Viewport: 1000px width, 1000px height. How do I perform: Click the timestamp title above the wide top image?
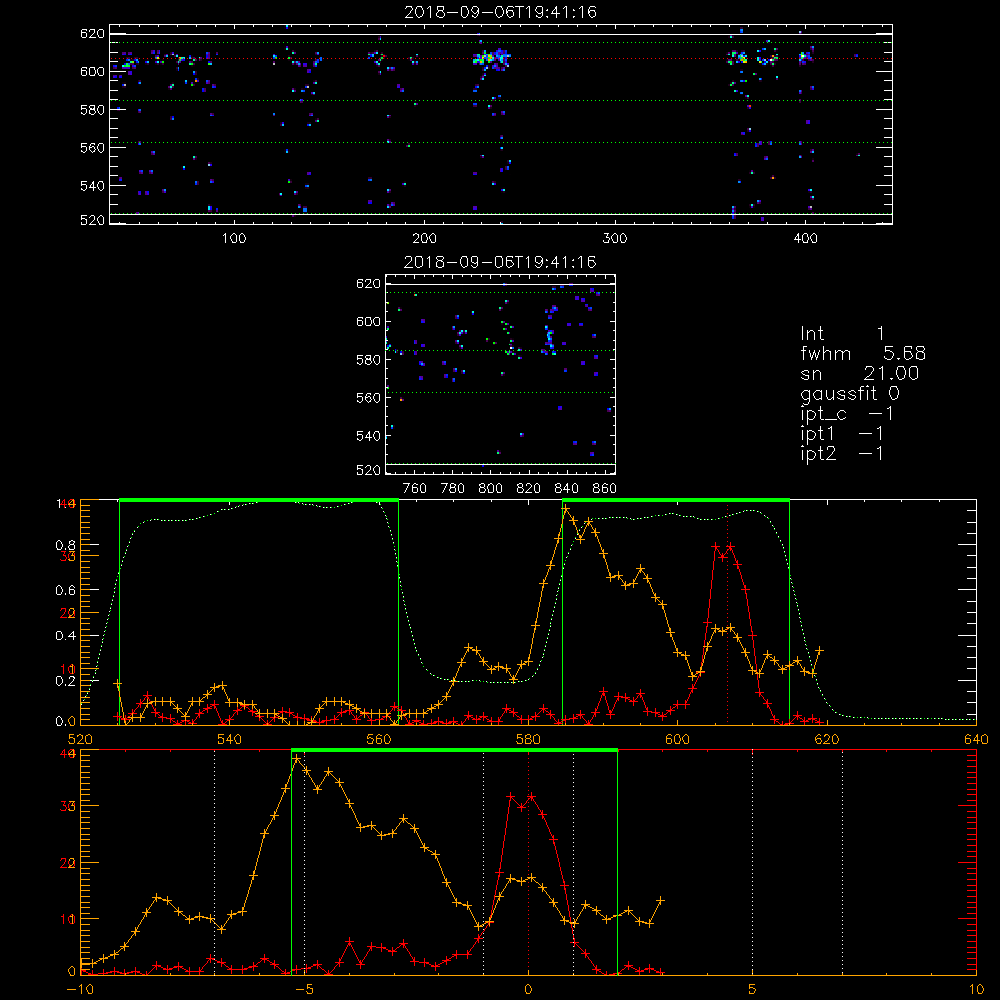pyautogui.click(x=501, y=12)
